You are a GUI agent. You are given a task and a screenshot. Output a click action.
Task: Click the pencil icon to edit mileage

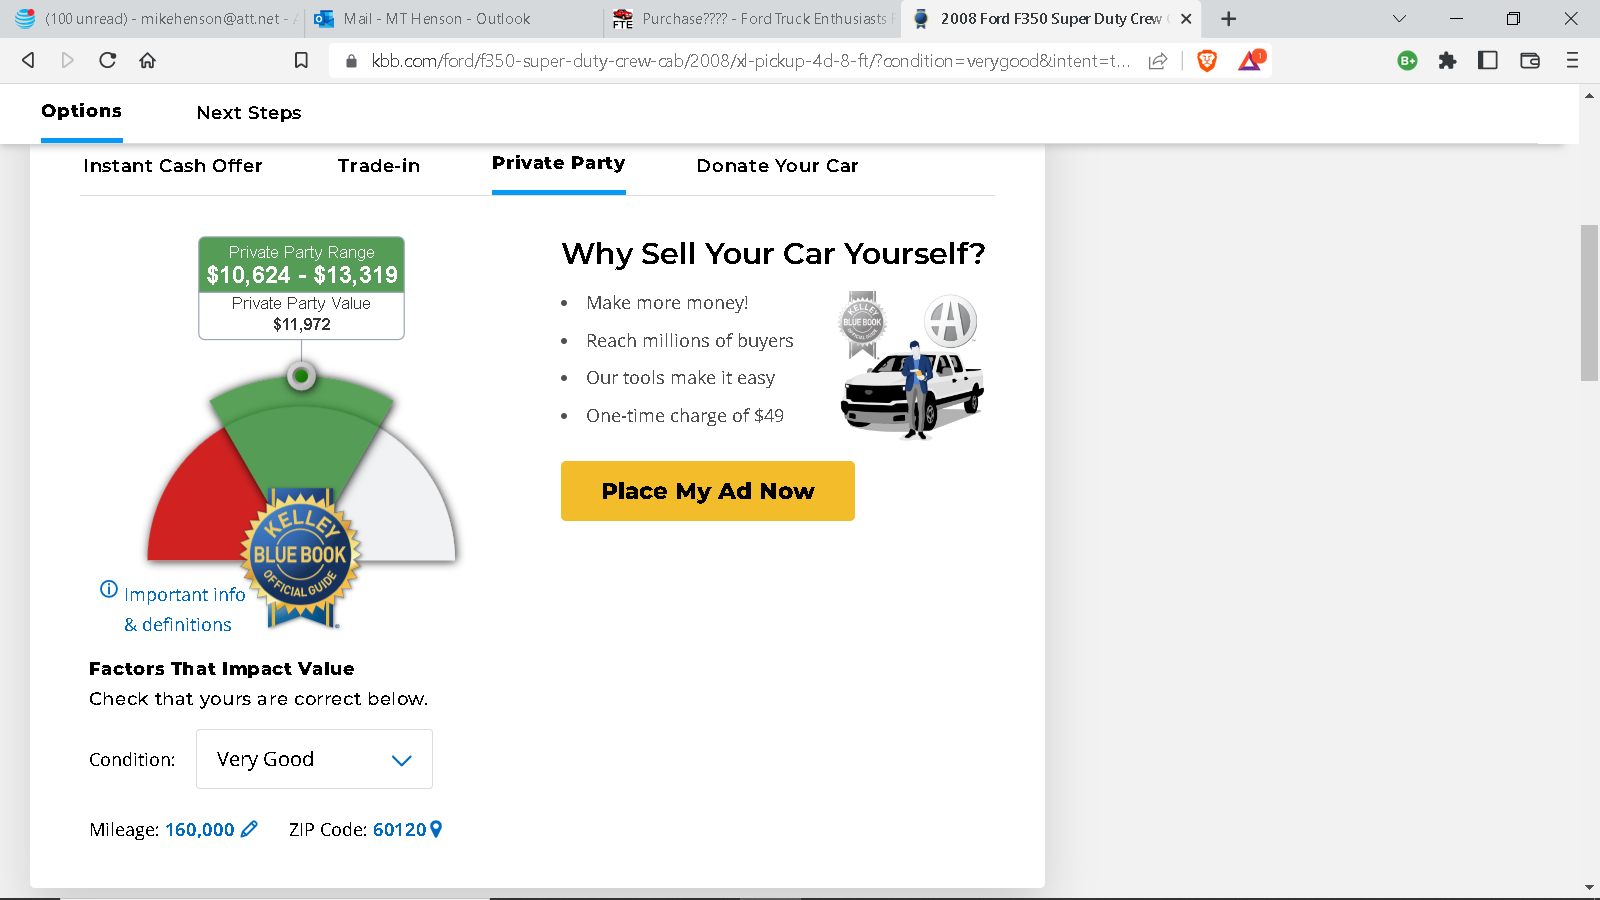(250, 829)
